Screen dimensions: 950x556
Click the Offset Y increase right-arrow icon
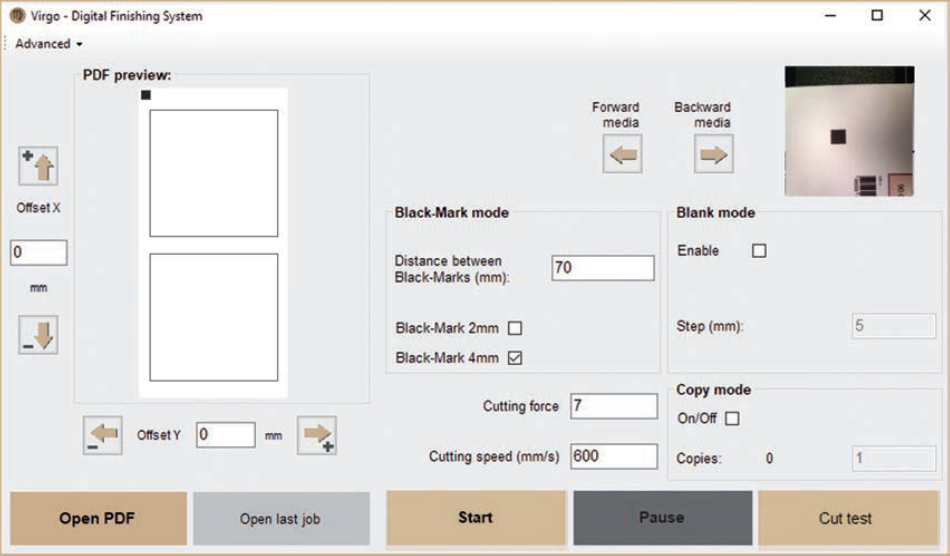[317, 435]
